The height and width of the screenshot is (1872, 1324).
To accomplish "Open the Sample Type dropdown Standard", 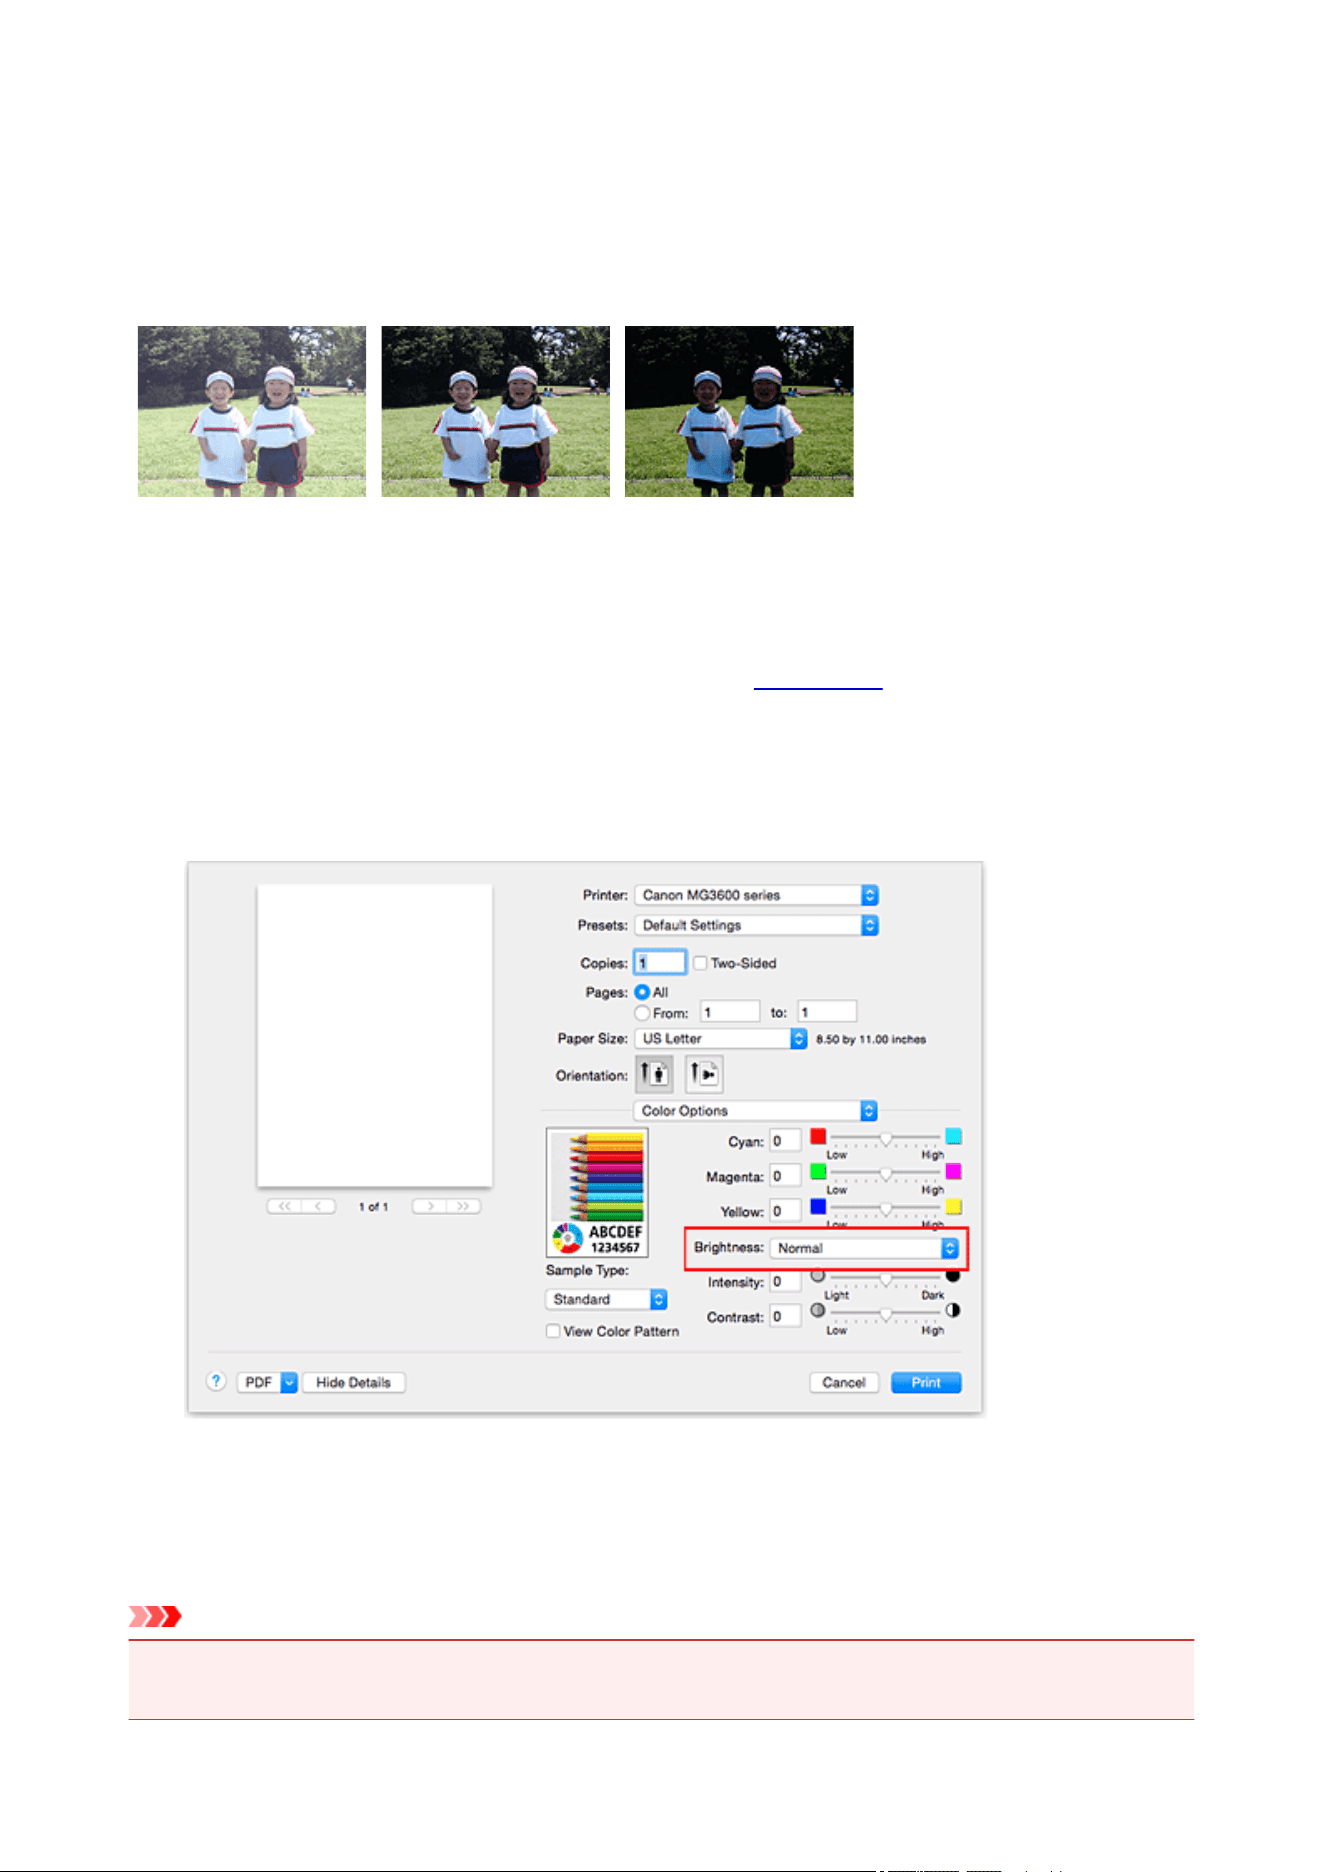I will [x=606, y=1299].
